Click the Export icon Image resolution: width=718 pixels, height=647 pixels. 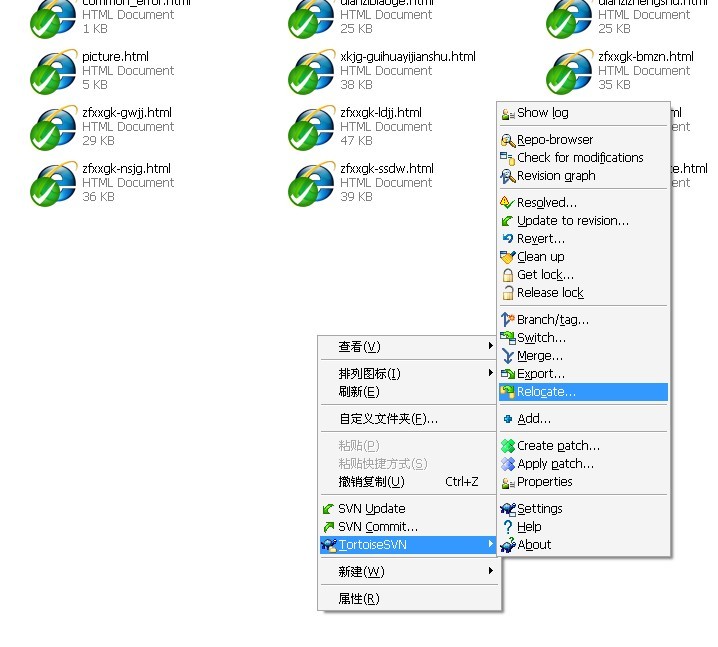[x=508, y=374]
